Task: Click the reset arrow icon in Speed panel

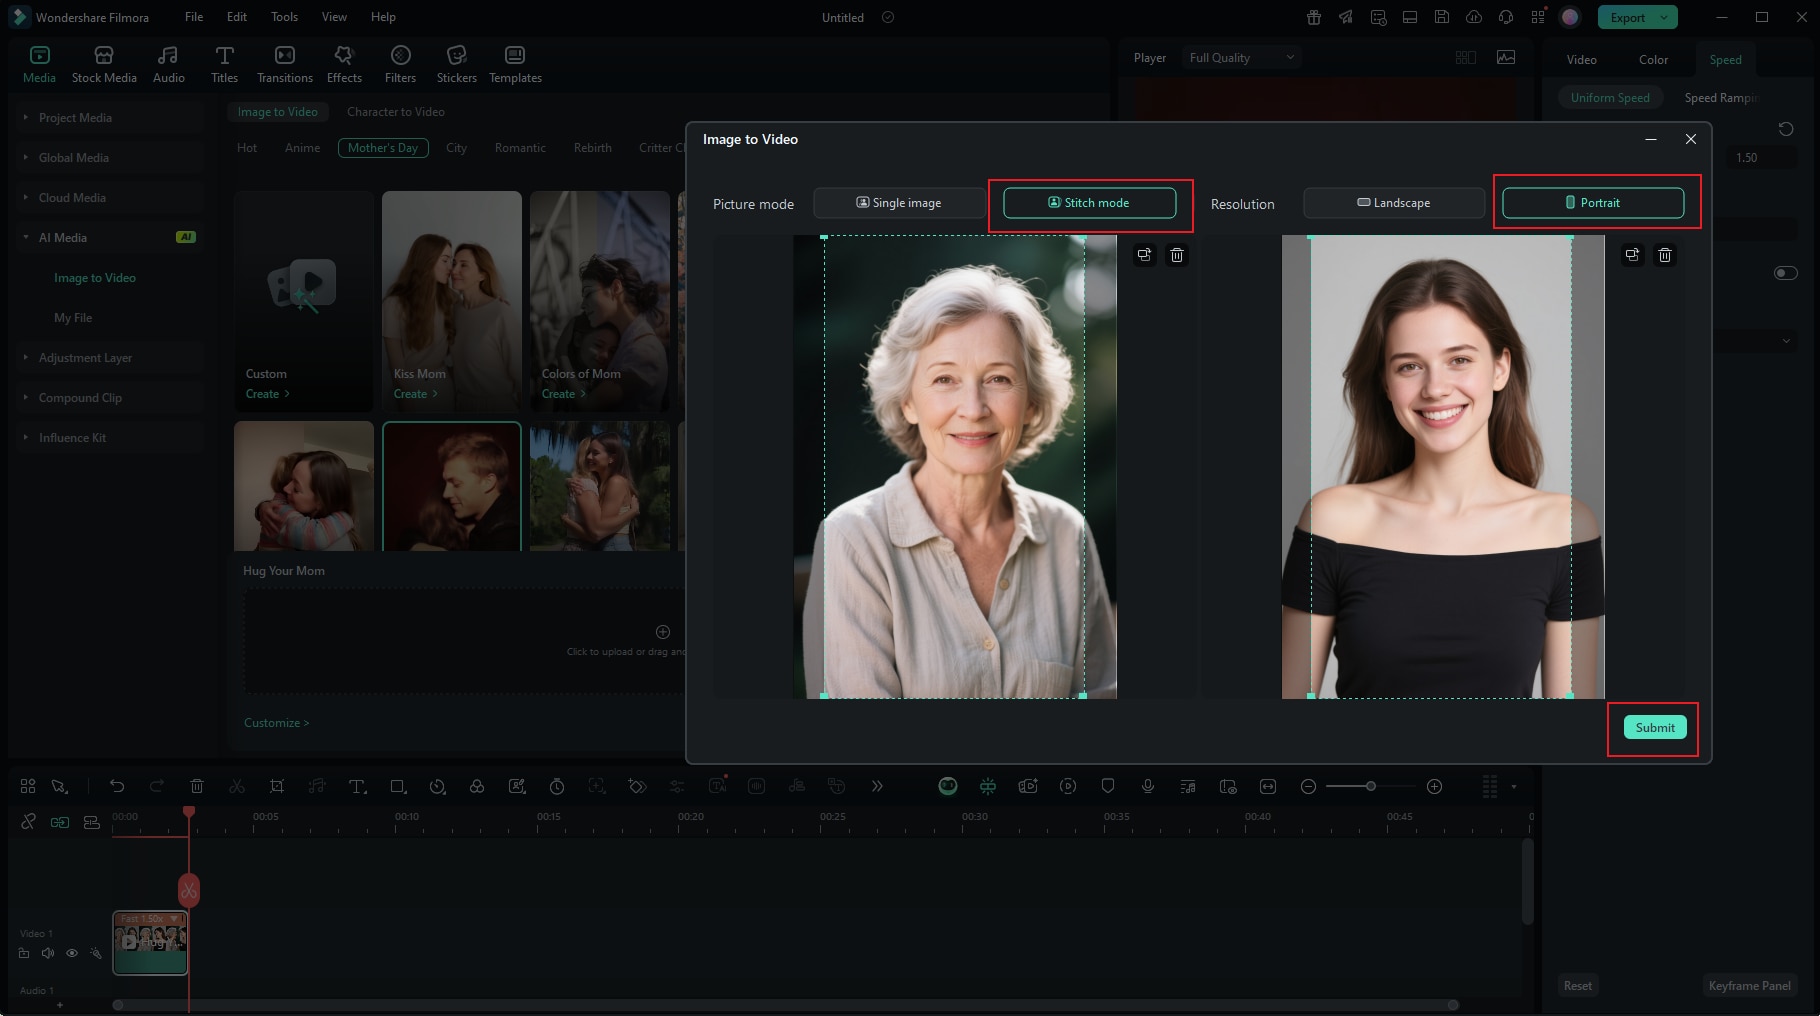Action: tap(1786, 129)
